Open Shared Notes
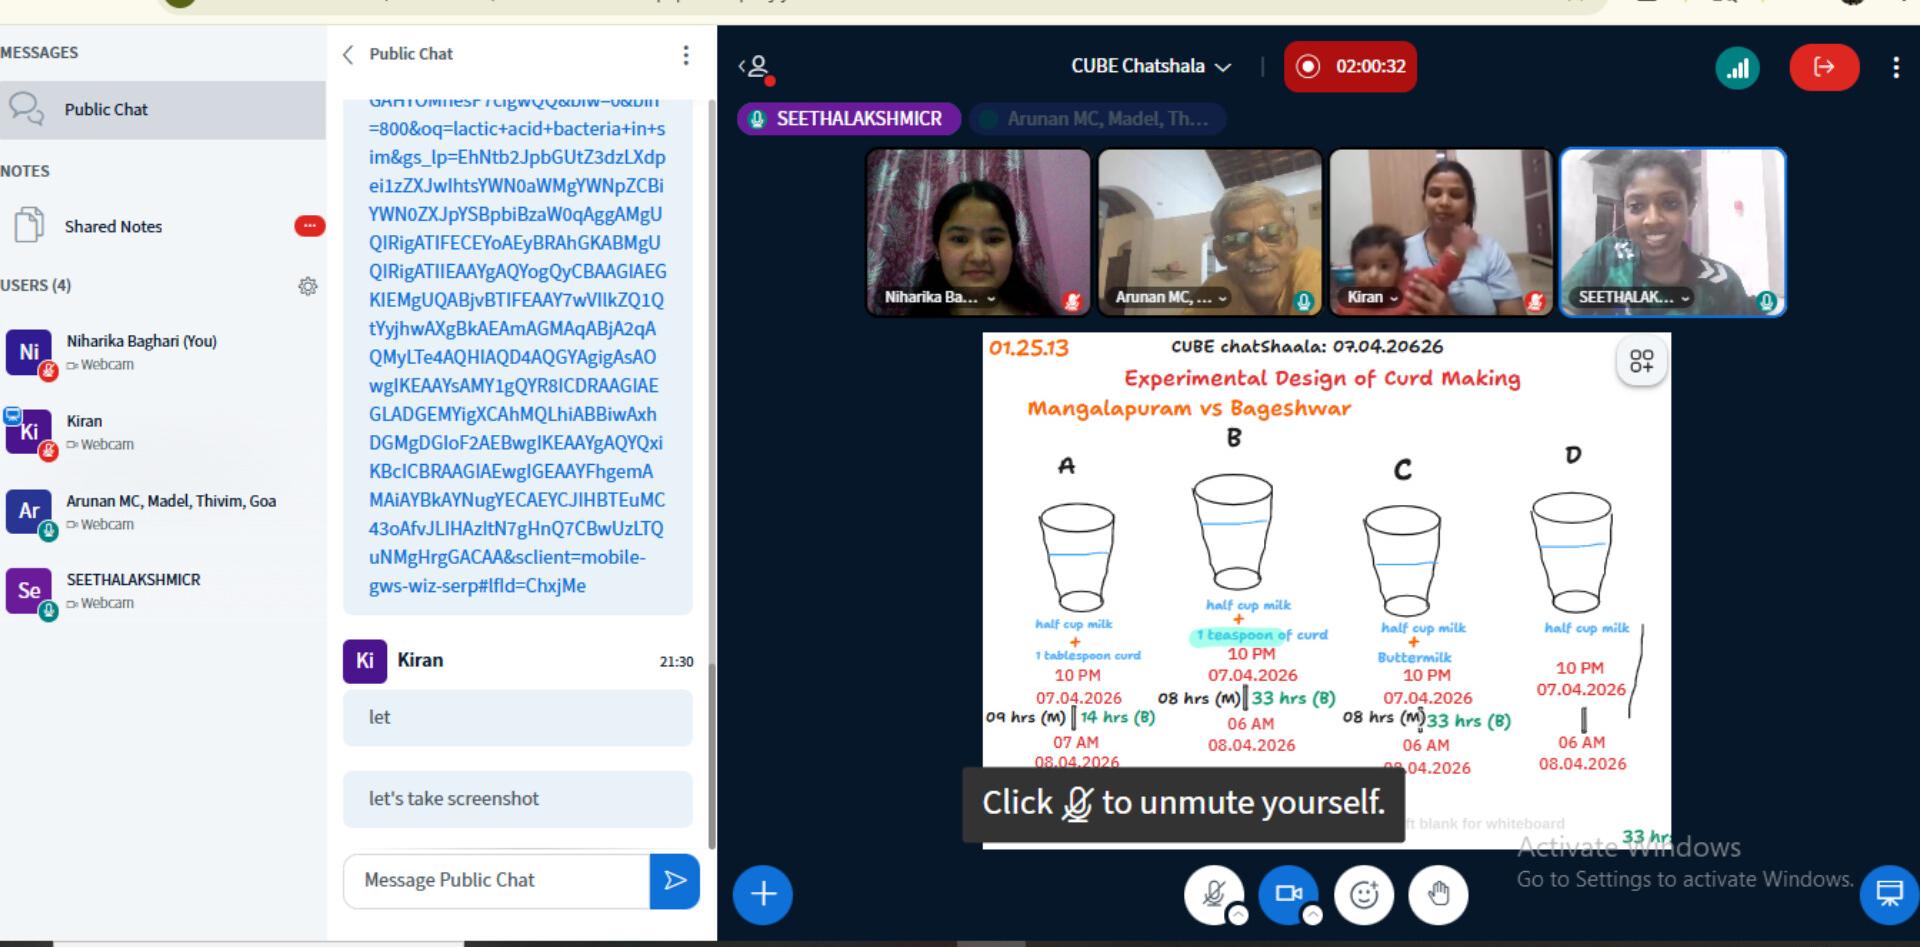The height and width of the screenshot is (947, 1920). tap(112, 227)
